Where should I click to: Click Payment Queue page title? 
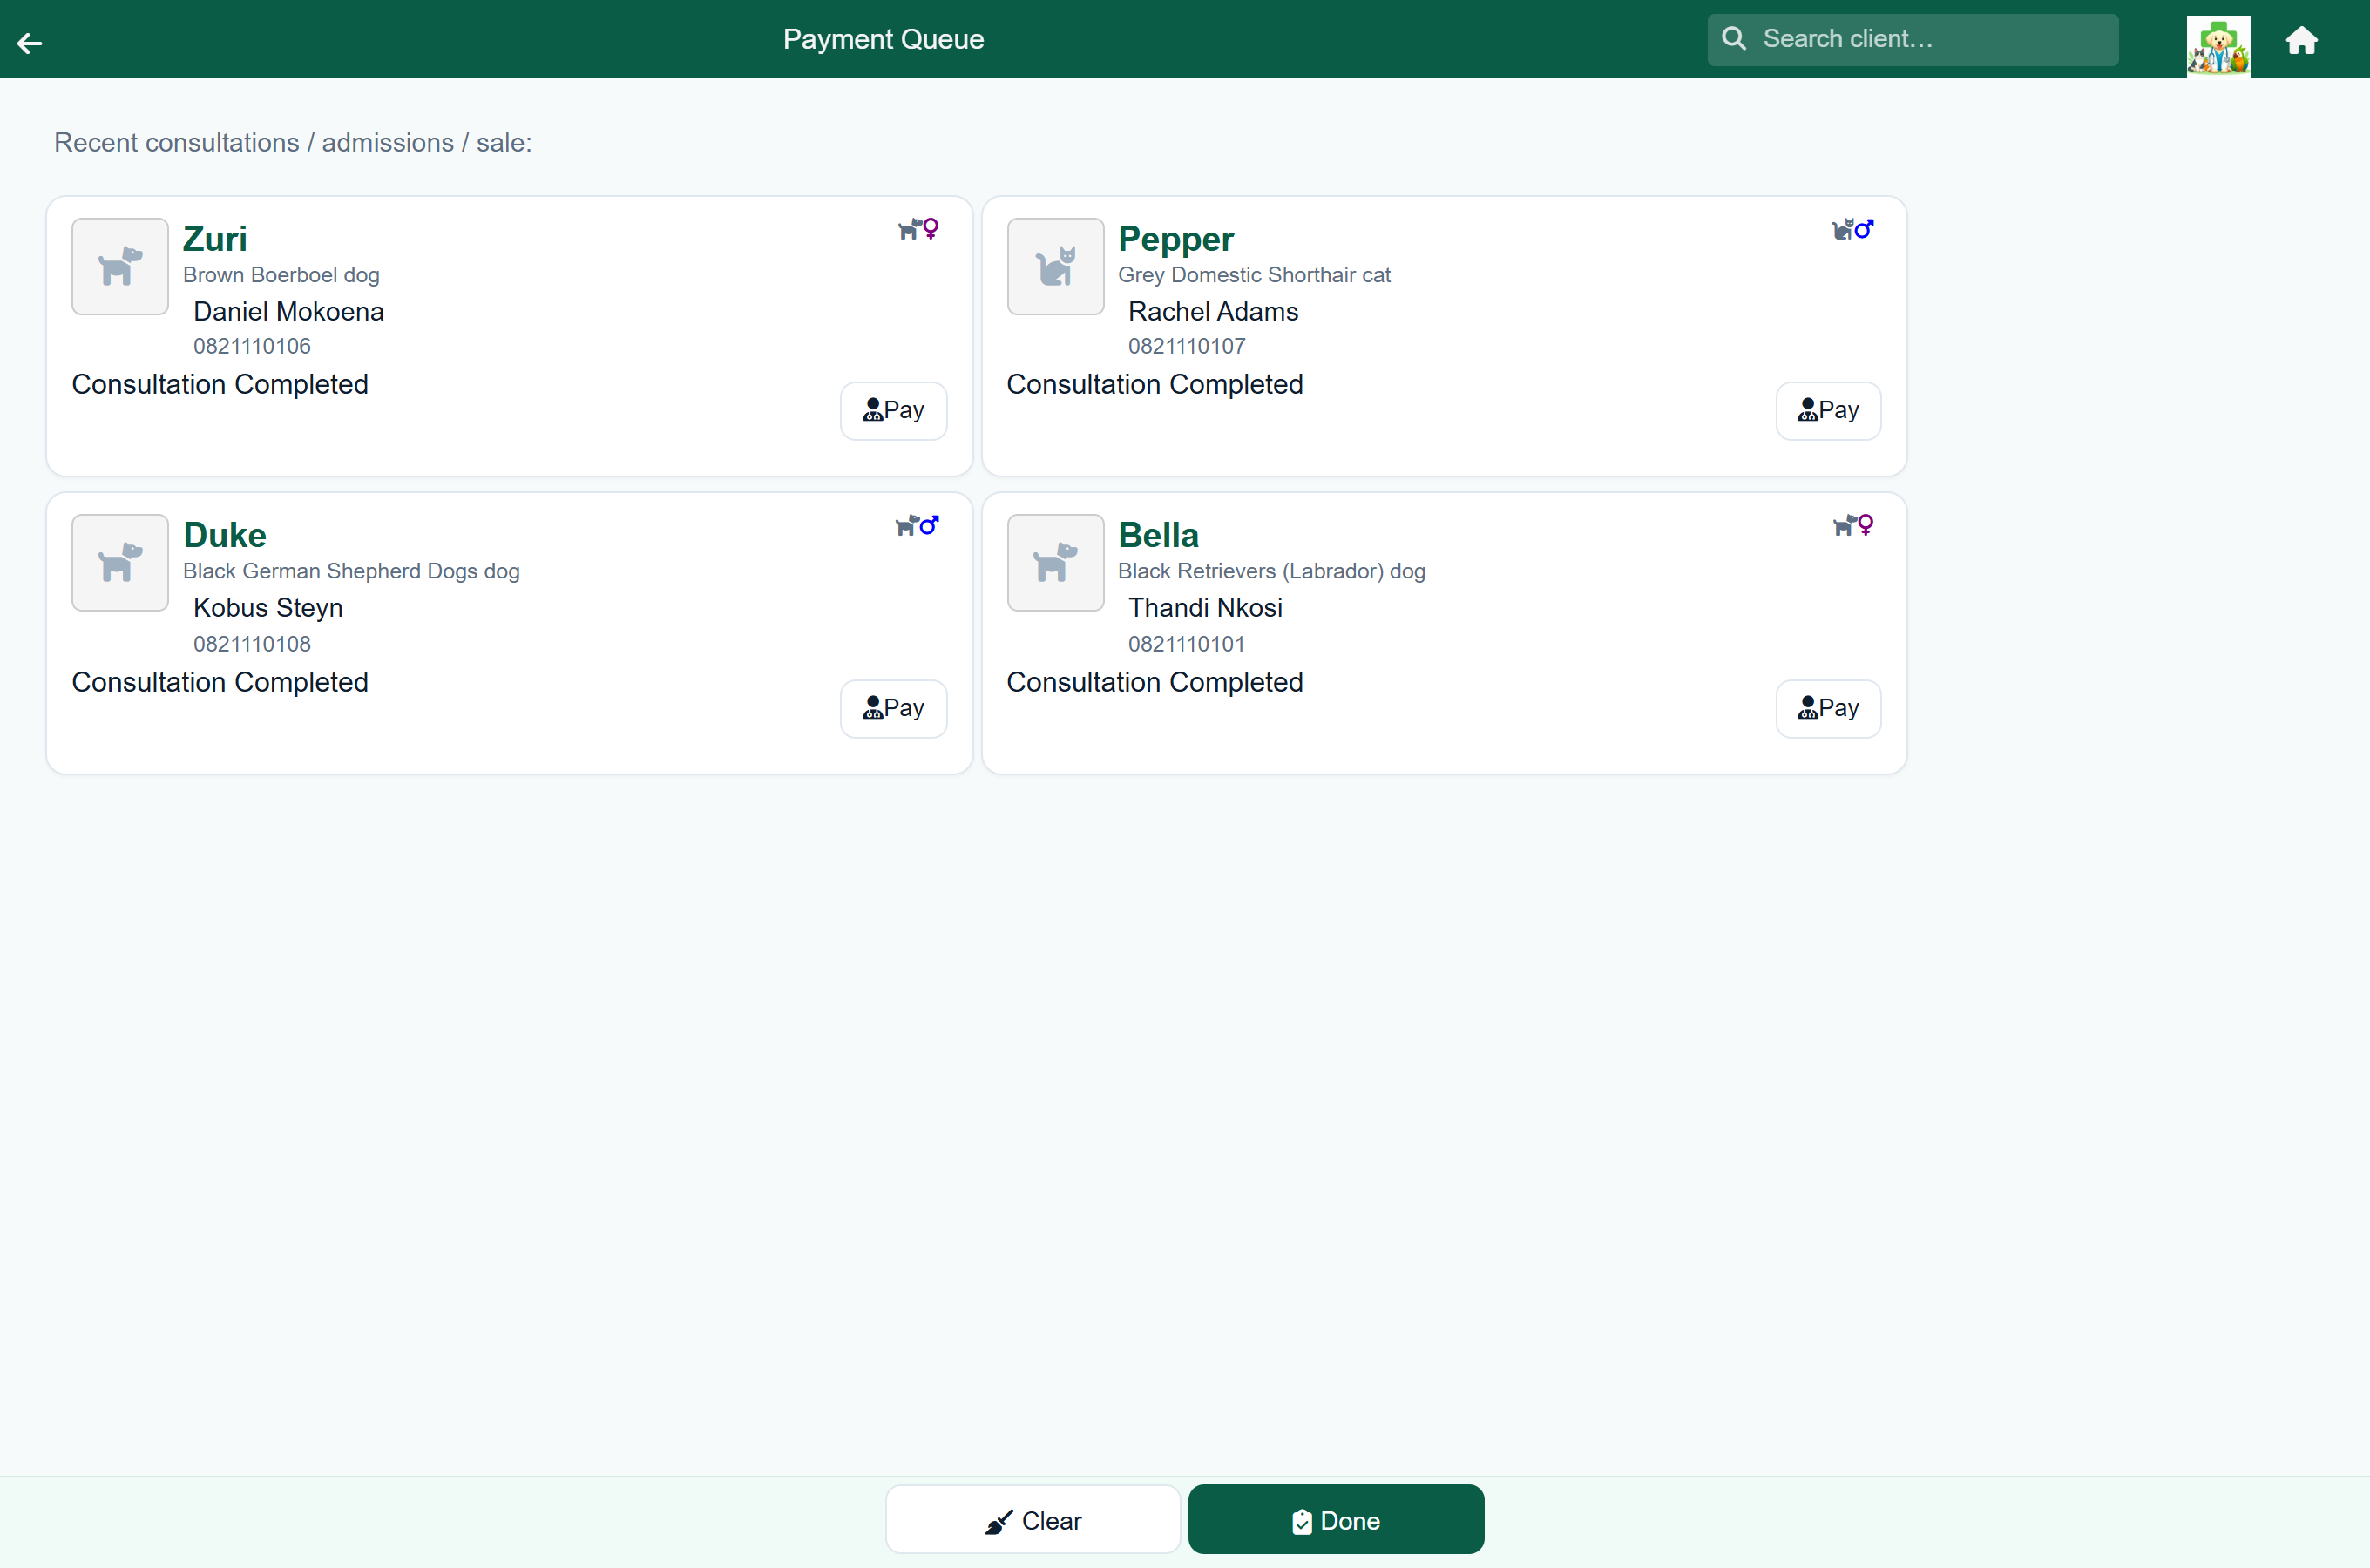[883, 40]
